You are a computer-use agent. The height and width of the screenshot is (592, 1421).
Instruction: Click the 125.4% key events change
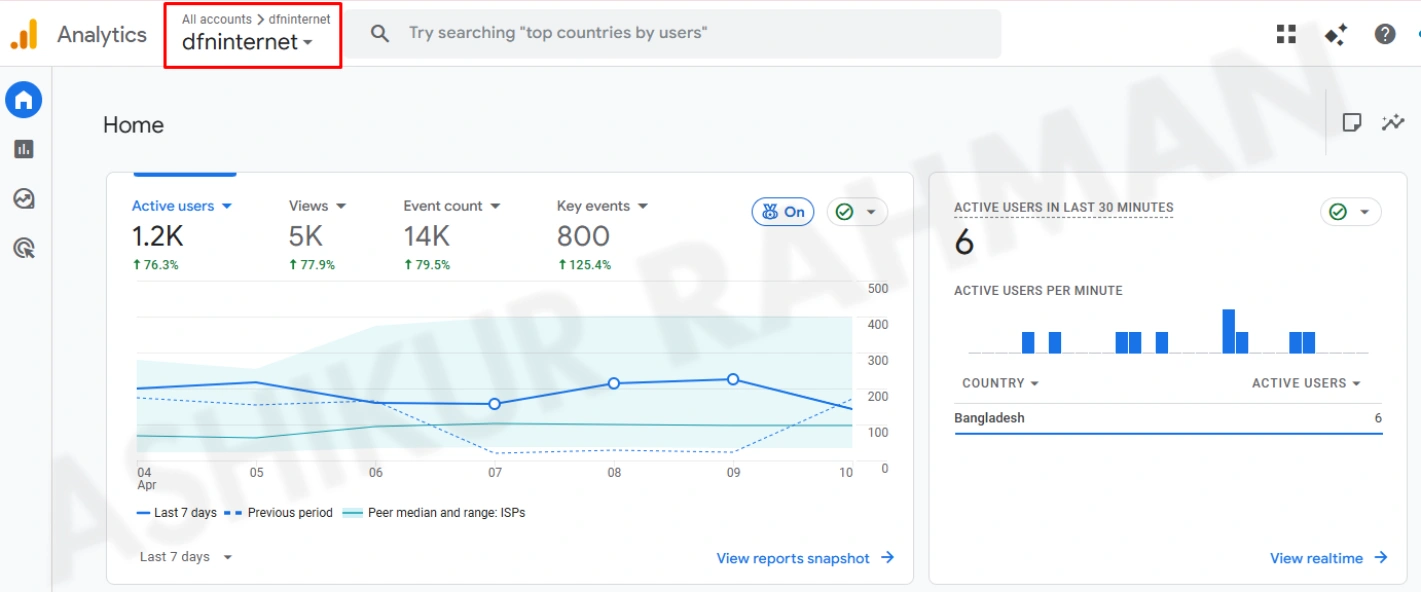584,265
